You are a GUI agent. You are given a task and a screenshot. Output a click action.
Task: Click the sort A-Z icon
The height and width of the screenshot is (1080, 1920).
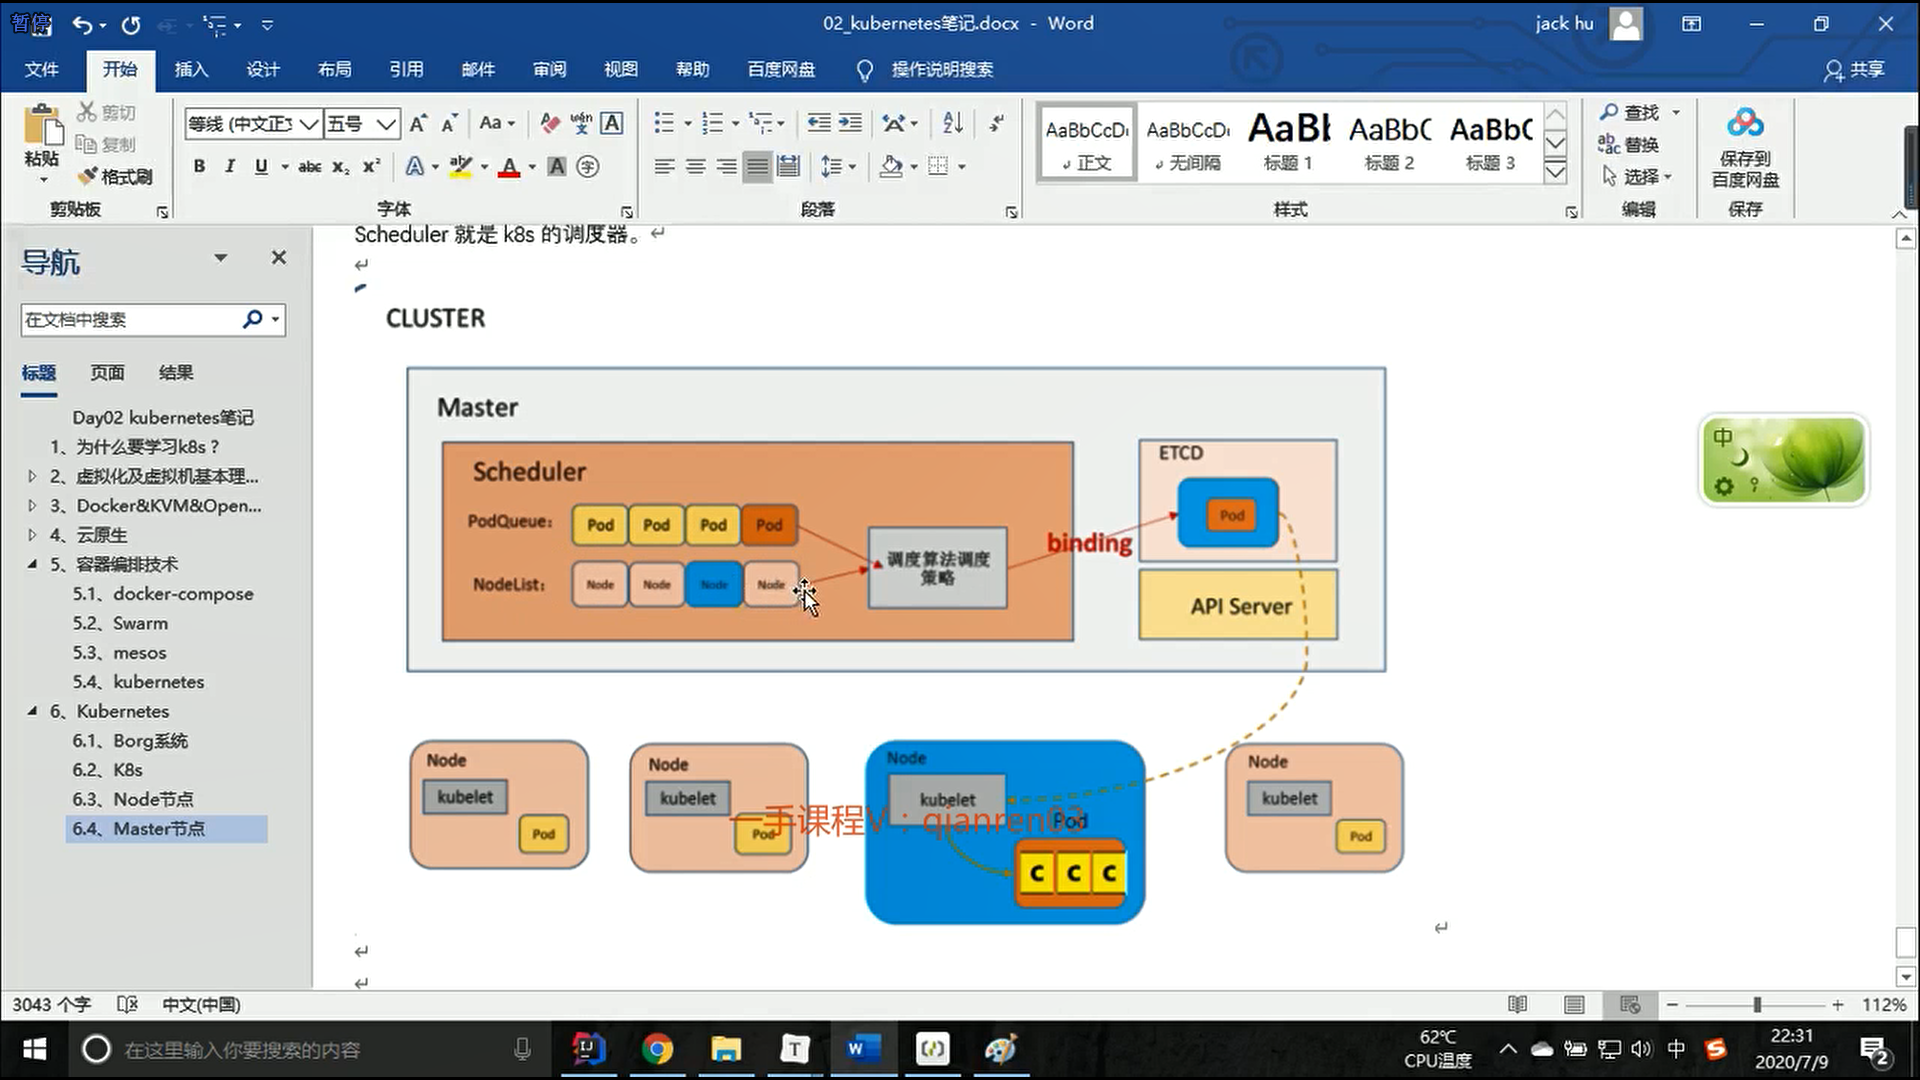tap(953, 123)
